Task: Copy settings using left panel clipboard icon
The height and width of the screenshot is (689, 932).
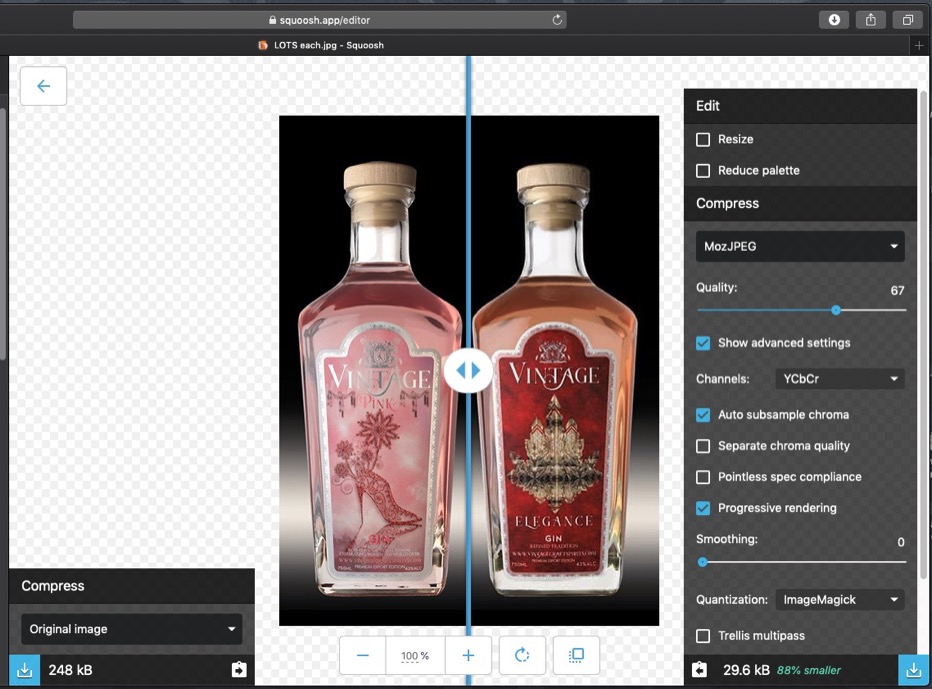Action: click(238, 670)
